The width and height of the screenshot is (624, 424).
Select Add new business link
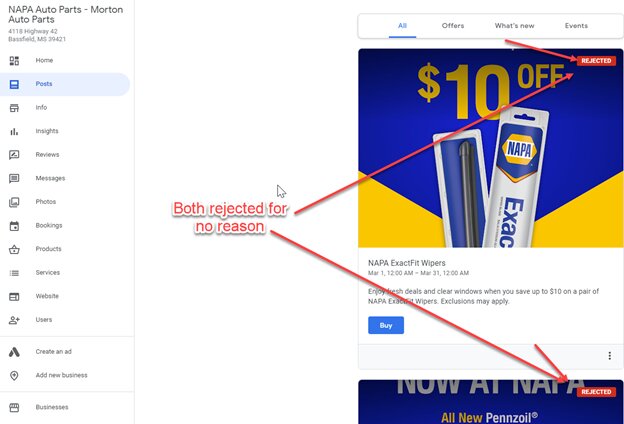(61, 375)
